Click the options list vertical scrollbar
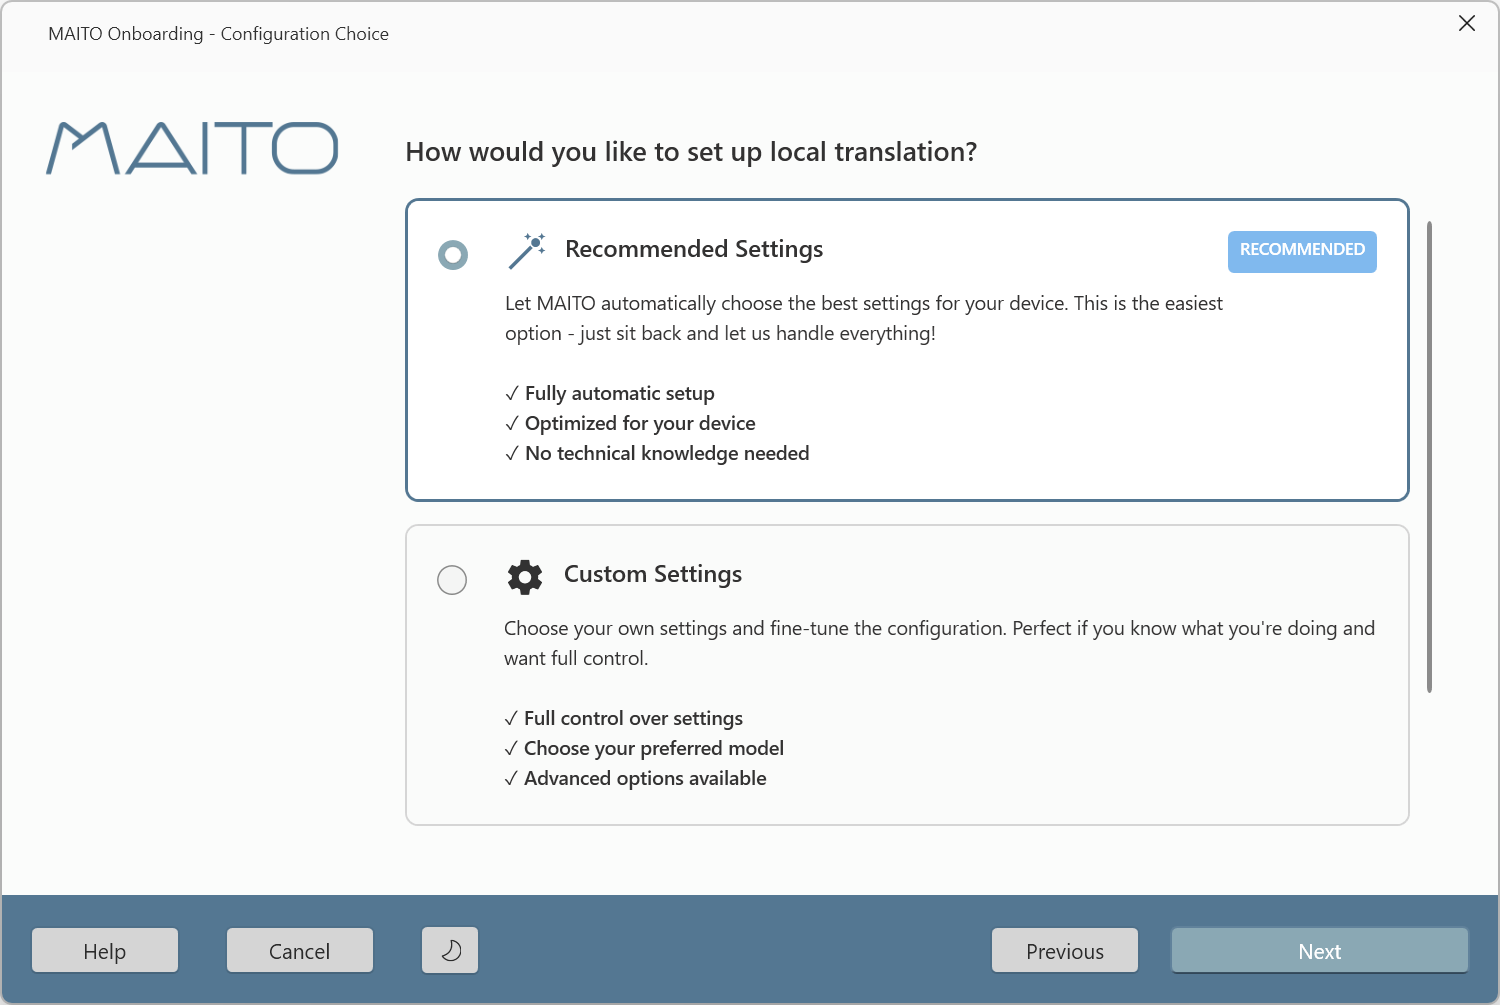This screenshot has height=1005, width=1500. [x=1430, y=457]
